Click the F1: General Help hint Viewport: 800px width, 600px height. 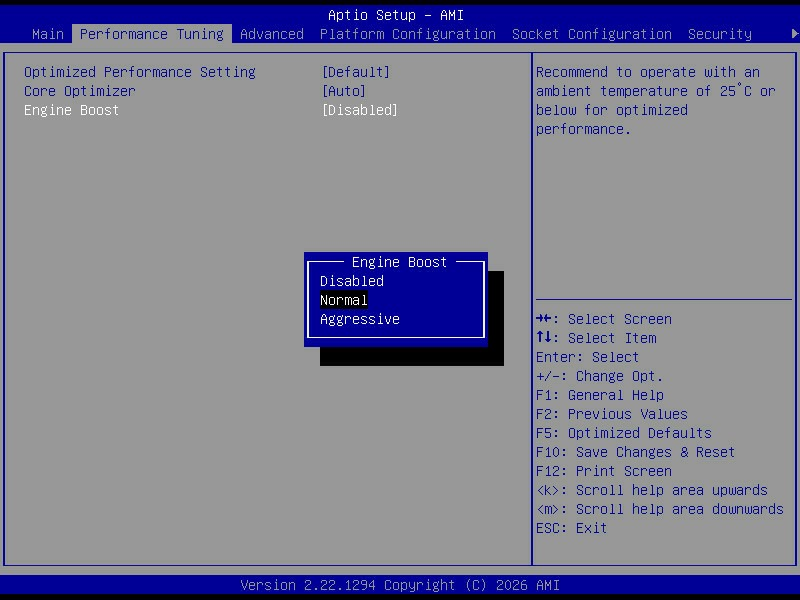[599, 395]
